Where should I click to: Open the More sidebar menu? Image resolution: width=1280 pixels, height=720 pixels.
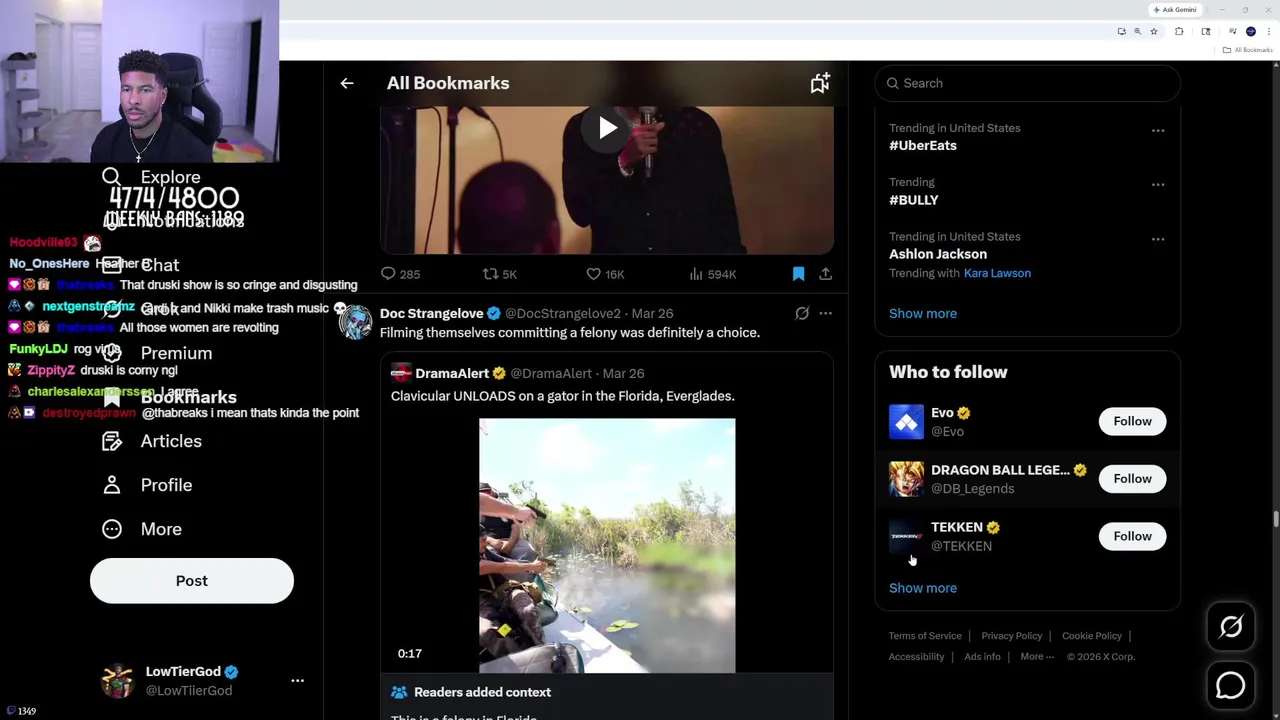tap(143, 529)
